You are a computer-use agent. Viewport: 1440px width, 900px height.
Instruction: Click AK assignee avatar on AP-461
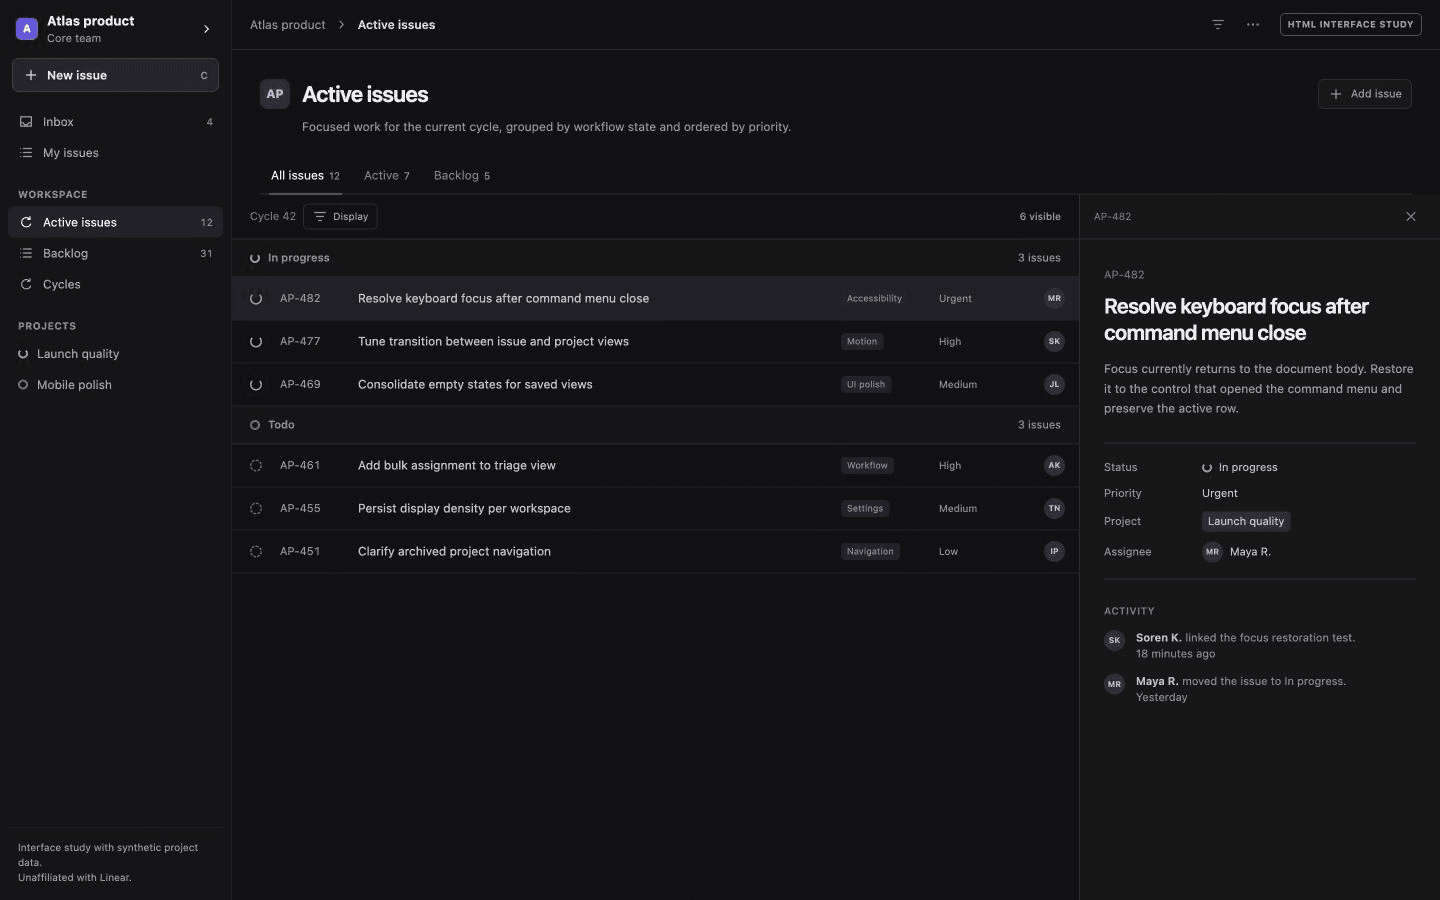tap(1054, 466)
